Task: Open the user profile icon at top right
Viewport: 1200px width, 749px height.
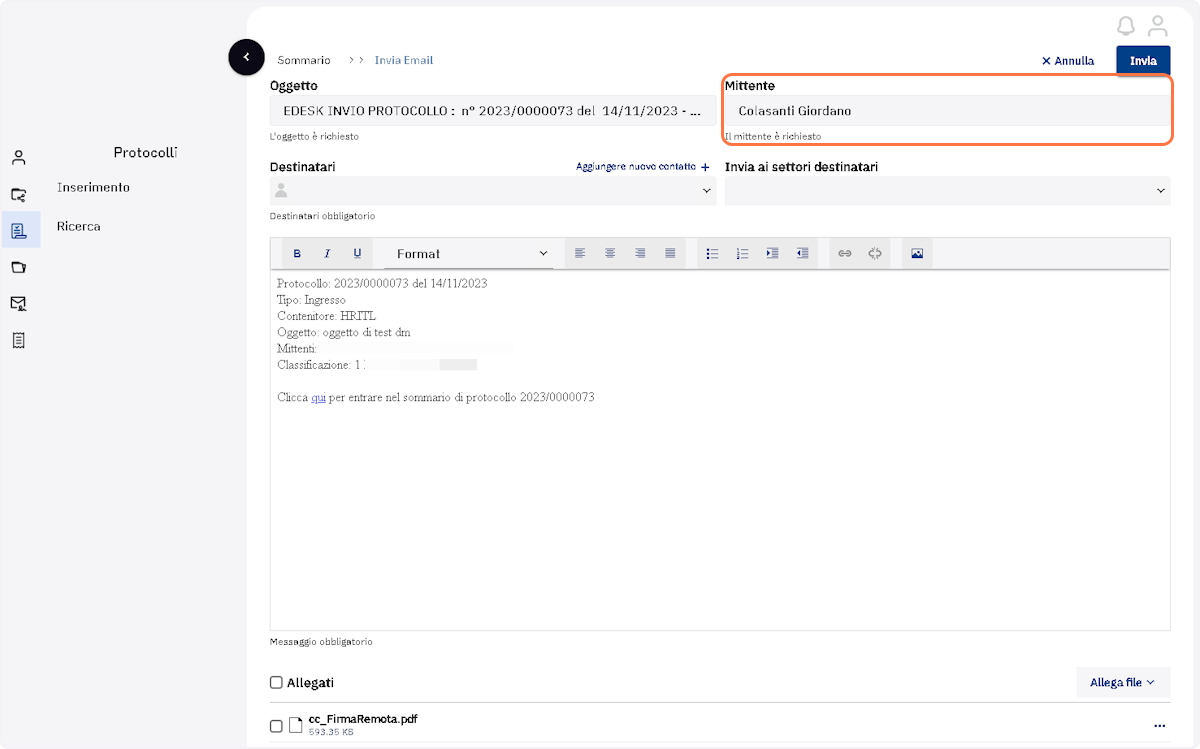Action: tap(1158, 25)
